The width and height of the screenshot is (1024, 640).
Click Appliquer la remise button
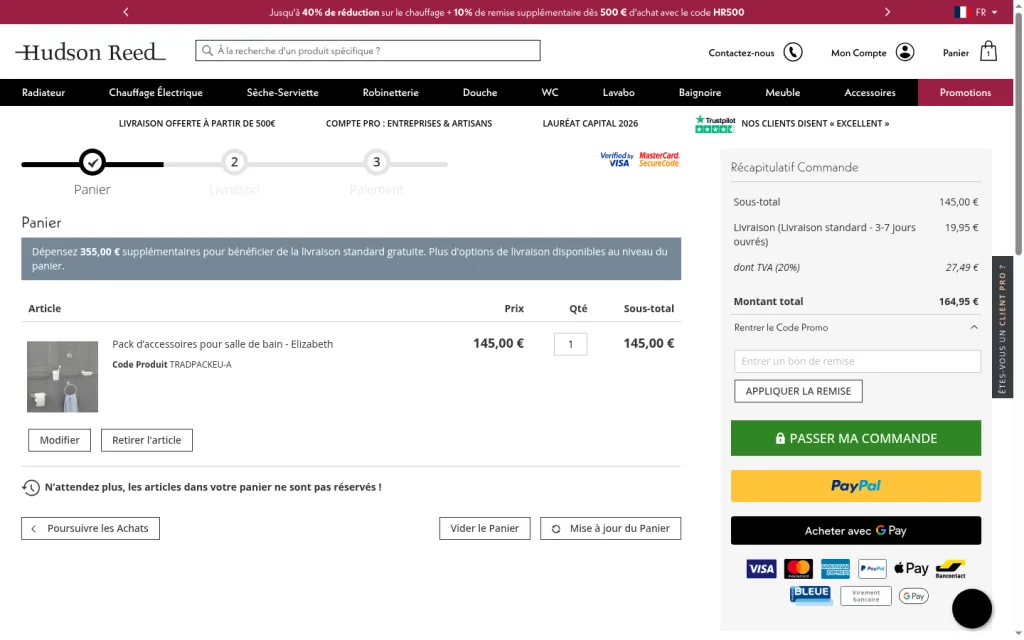click(798, 391)
